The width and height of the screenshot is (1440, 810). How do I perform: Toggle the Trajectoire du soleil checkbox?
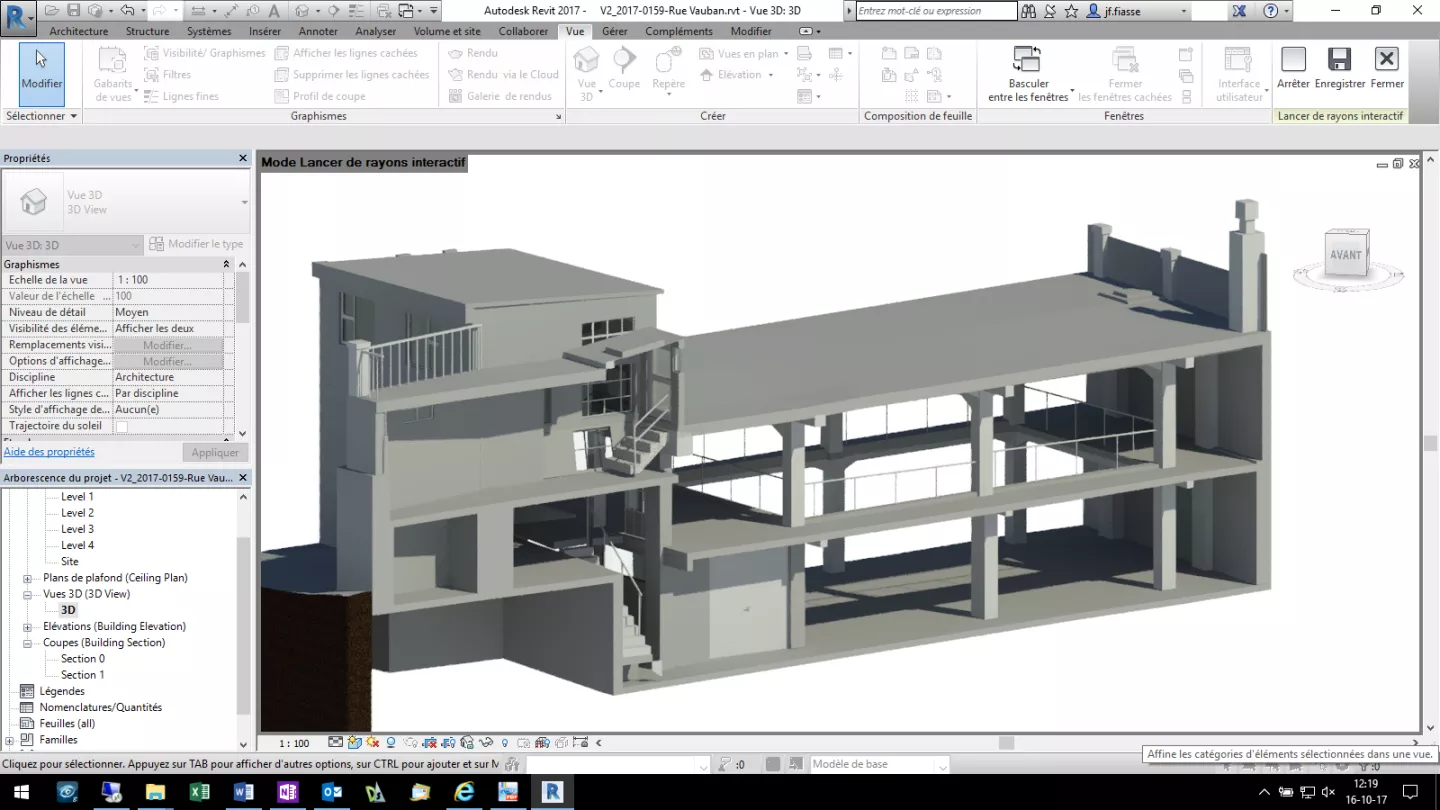[122, 426]
